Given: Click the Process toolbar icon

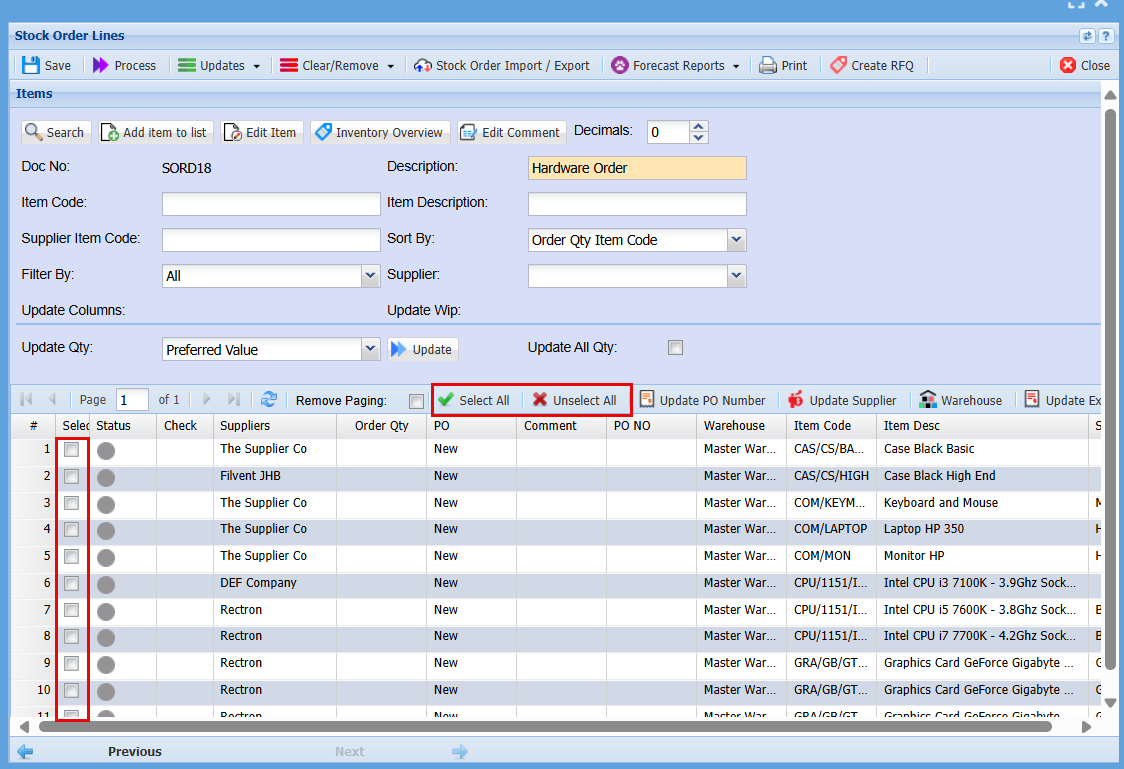Looking at the screenshot, I should tap(101, 65).
